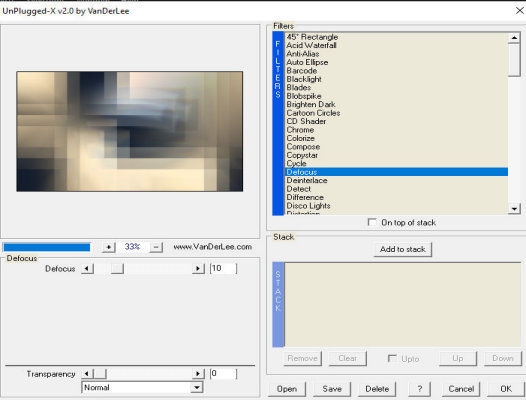Click the Add to stack button
Viewport: 526px width, 400px height.
403,249
